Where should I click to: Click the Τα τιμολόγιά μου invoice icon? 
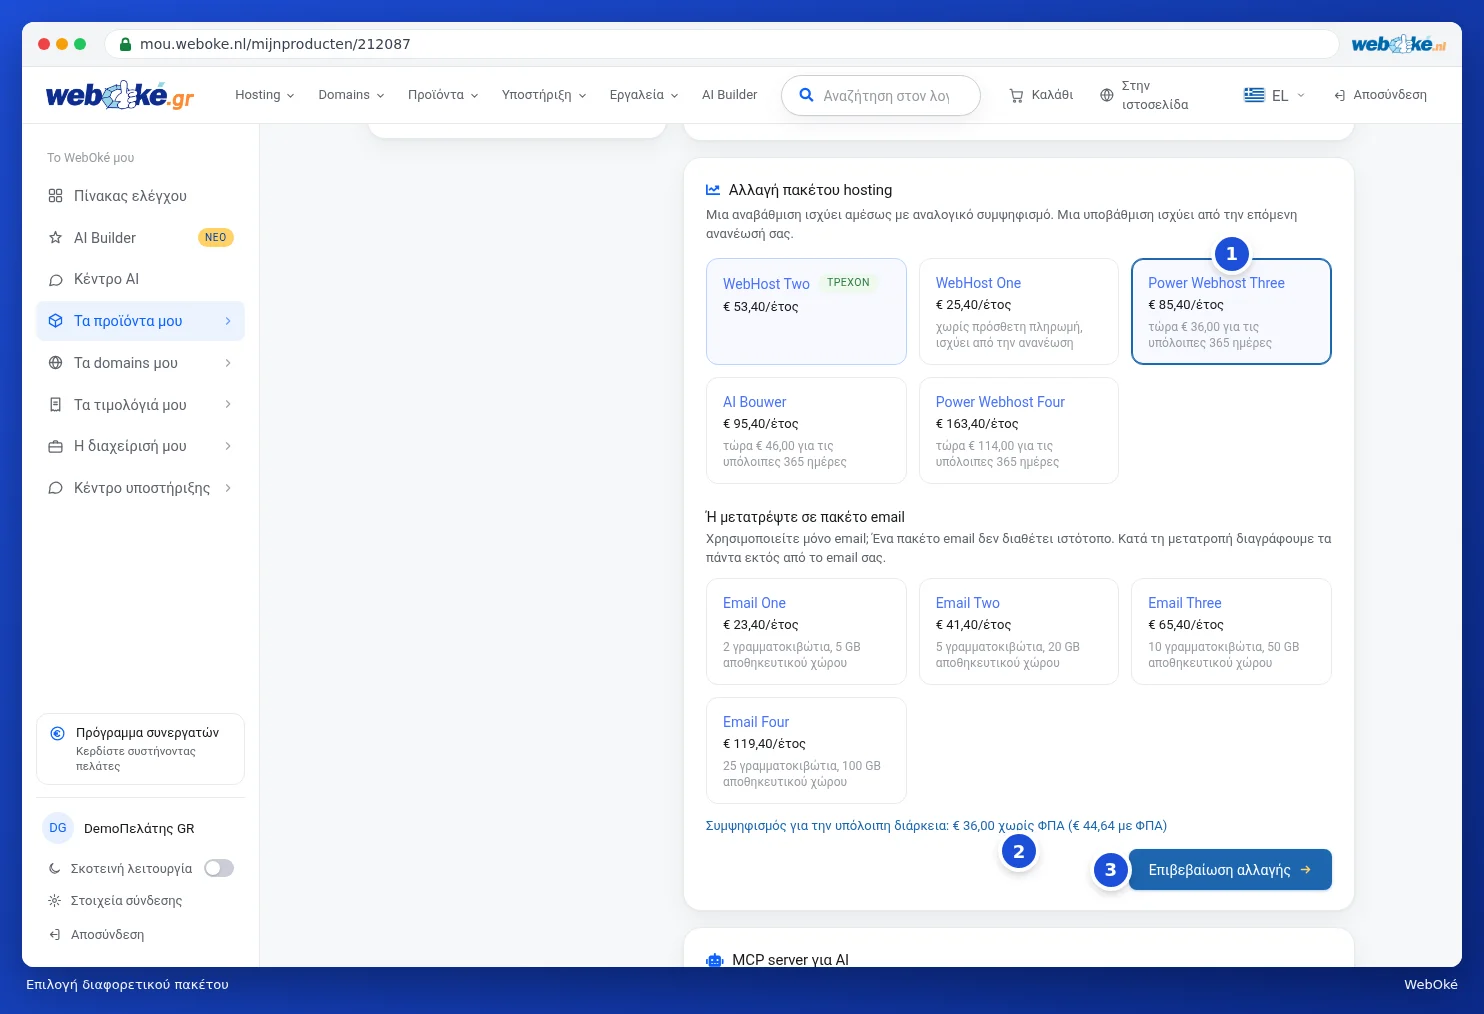pyautogui.click(x=56, y=405)
